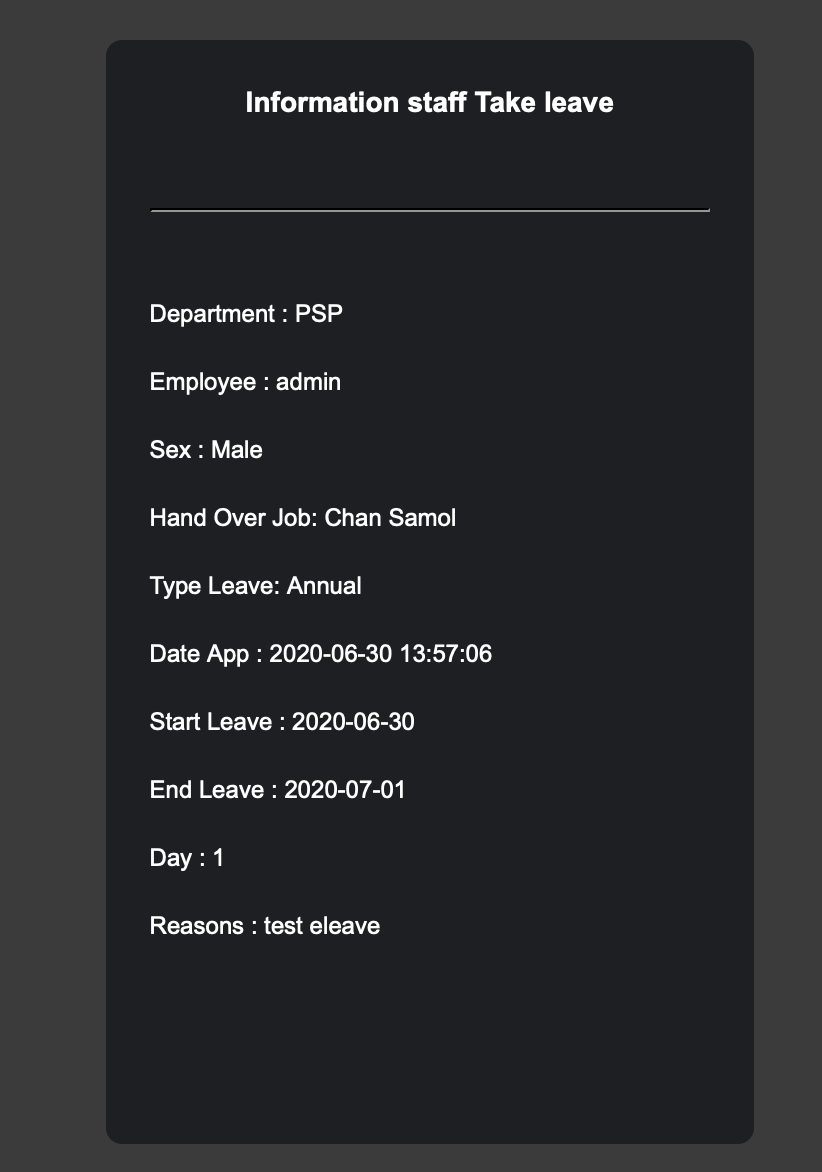This screenshot has height=1172, width=822.
Task: Click the Employee label text
Action: pyautogui.click(x=203, y=382)
